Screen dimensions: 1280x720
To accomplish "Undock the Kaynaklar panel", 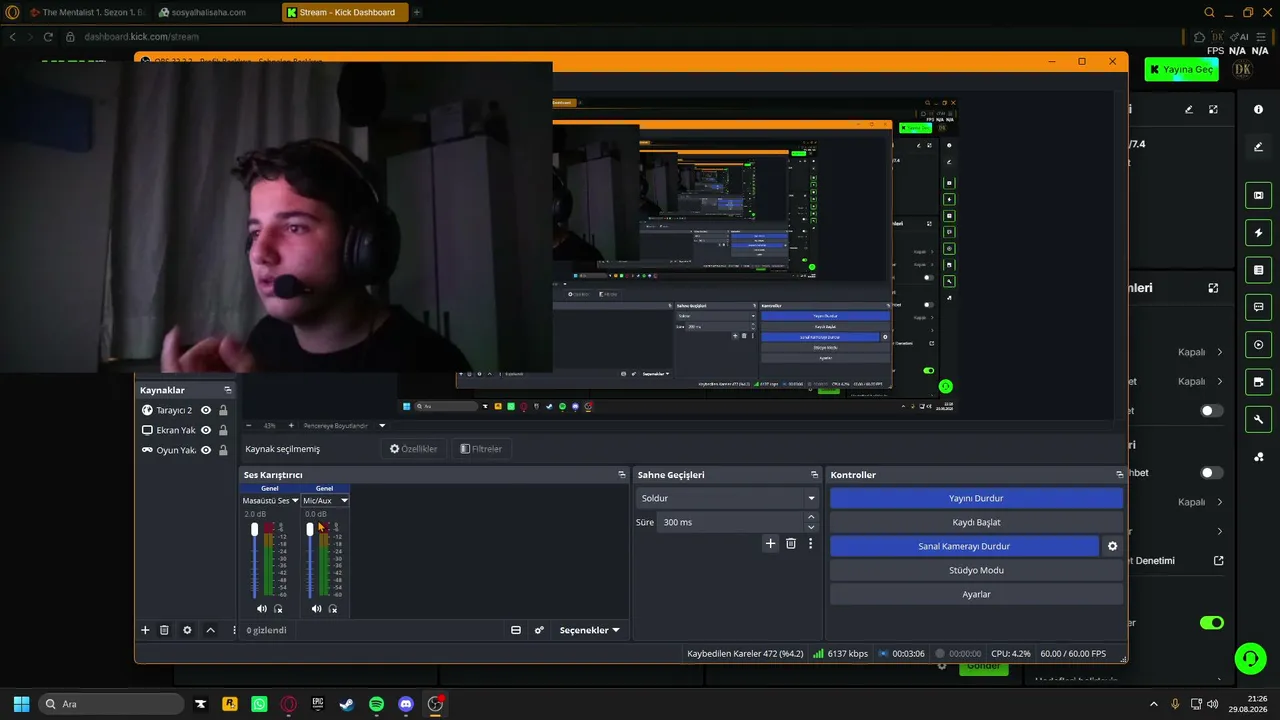I will (x=228, y=390).
